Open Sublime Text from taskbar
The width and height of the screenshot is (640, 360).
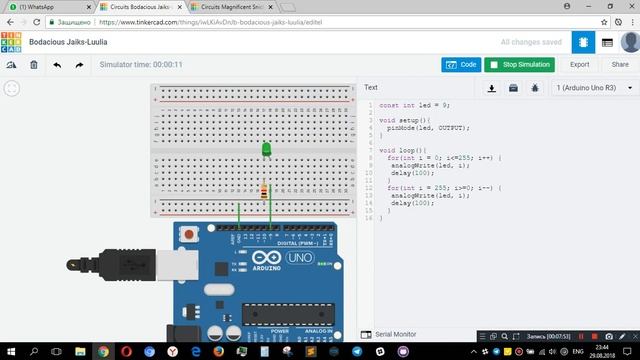311,351
